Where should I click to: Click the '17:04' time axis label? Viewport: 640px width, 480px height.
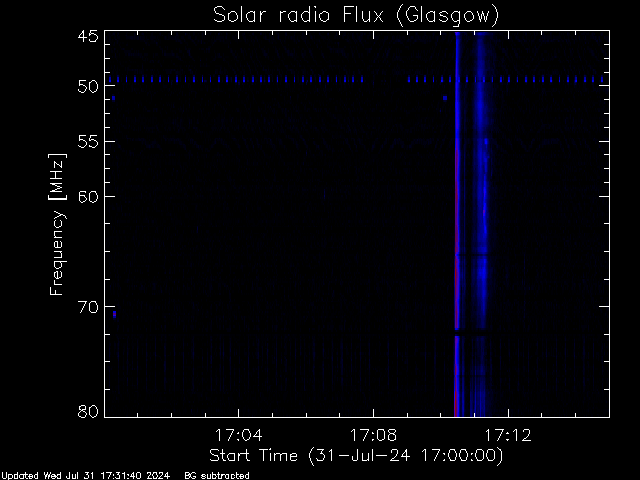[238, 435]
